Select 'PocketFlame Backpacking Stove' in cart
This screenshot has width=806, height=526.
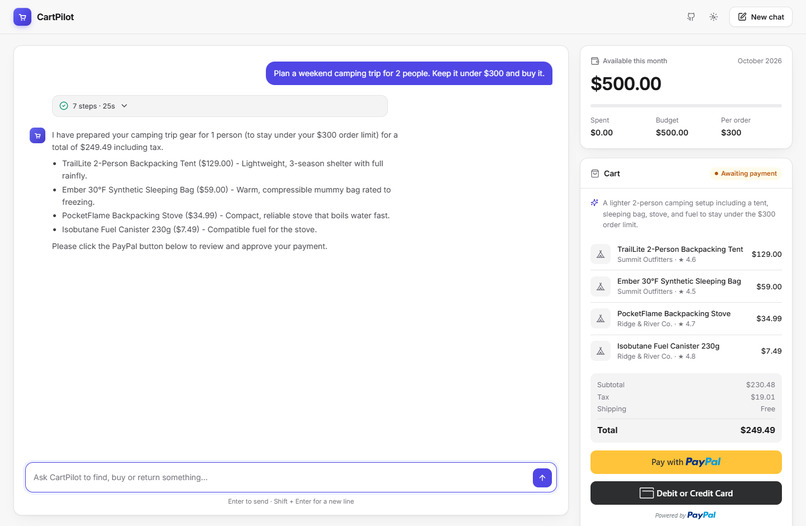(x=674, y=314)
